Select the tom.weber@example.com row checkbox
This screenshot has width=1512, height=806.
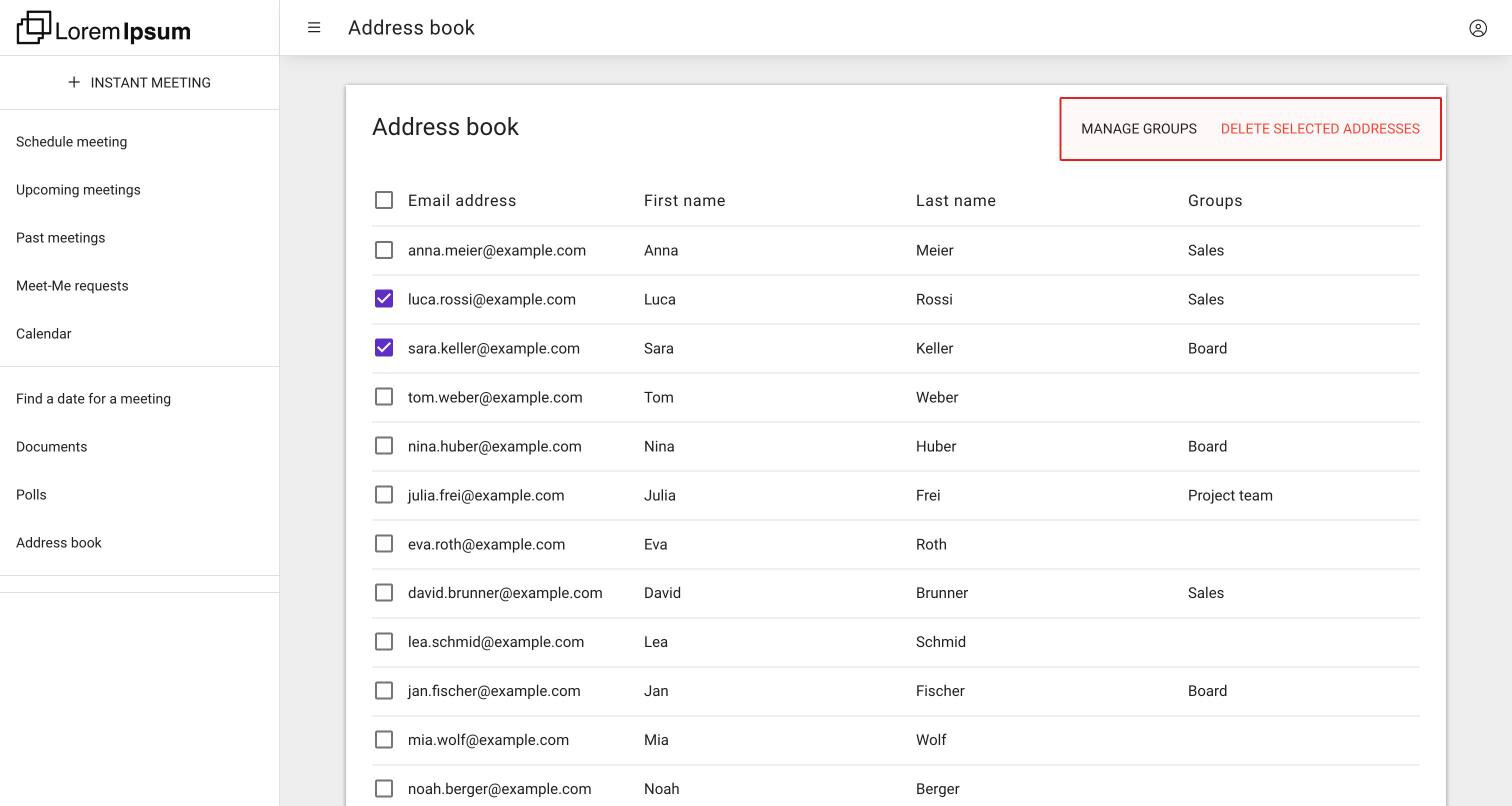point(384,397)
